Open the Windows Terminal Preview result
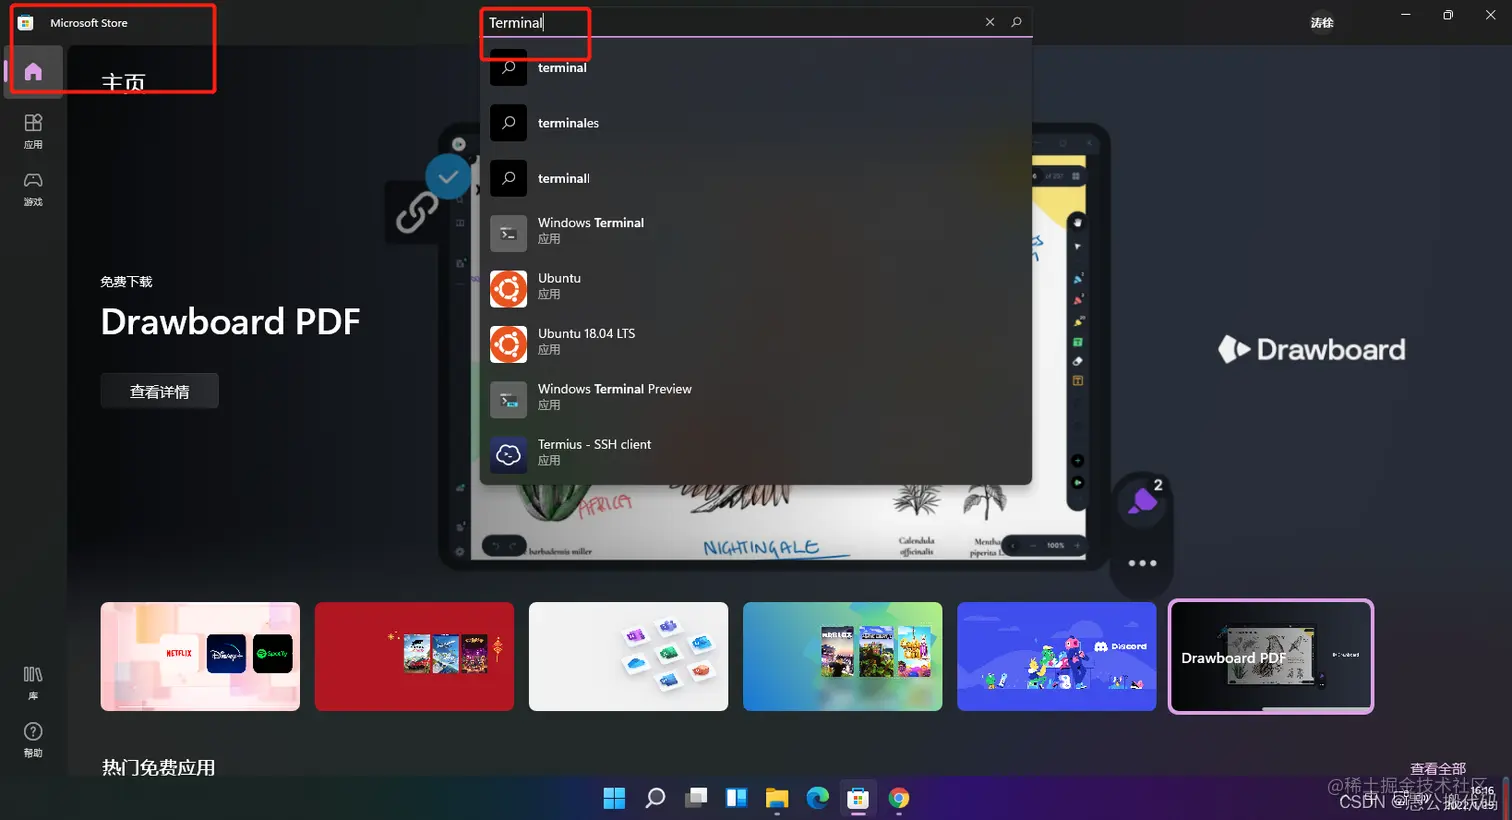 click(x=756, y=400)
